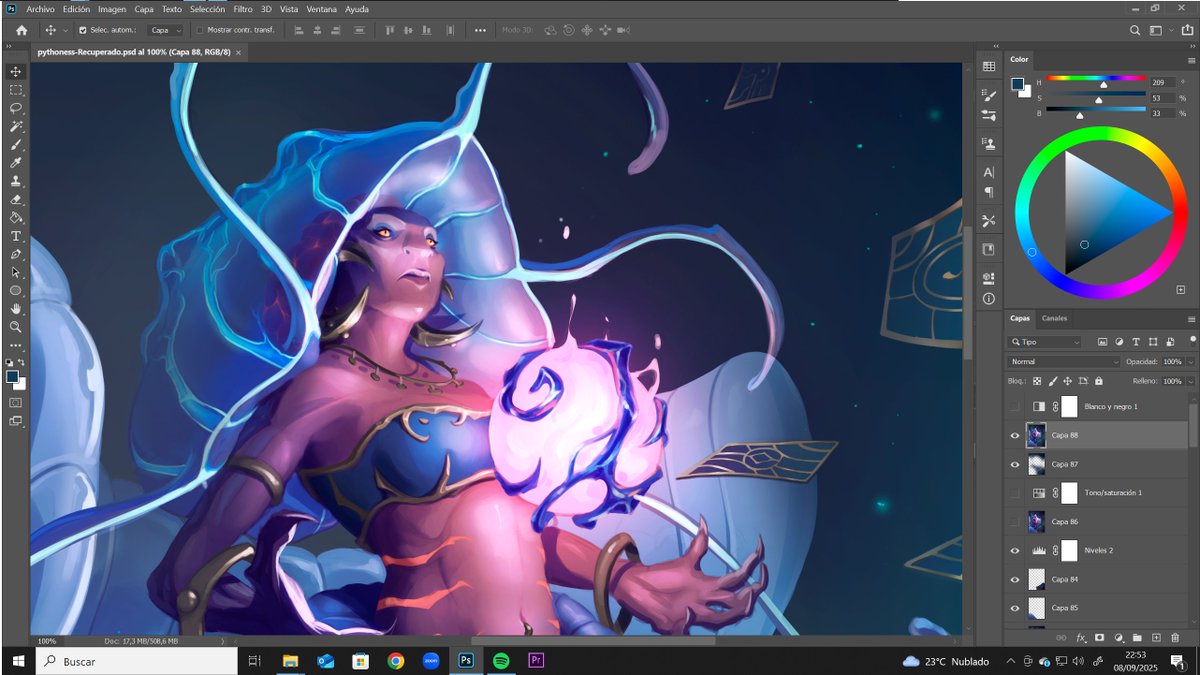Viewport: 1200px width, 675px height.
Task: Lock transparent pixels in layers panel
Action: 1037,381
